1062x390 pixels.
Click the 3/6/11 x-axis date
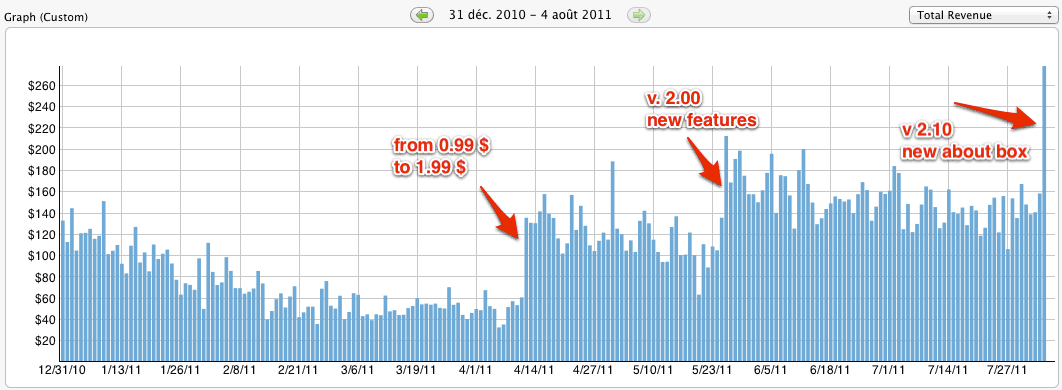(x=358, y=370)
